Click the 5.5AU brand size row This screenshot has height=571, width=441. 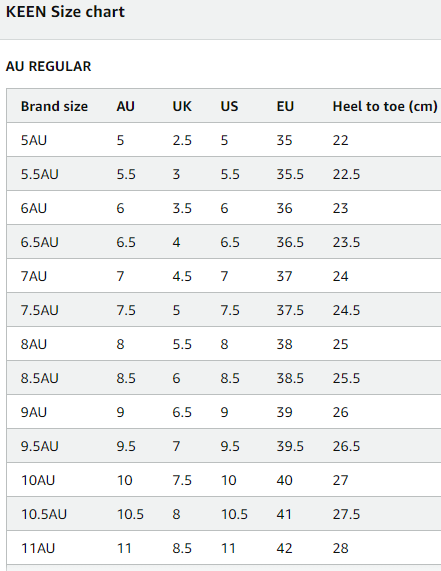(x=224, y=174)
